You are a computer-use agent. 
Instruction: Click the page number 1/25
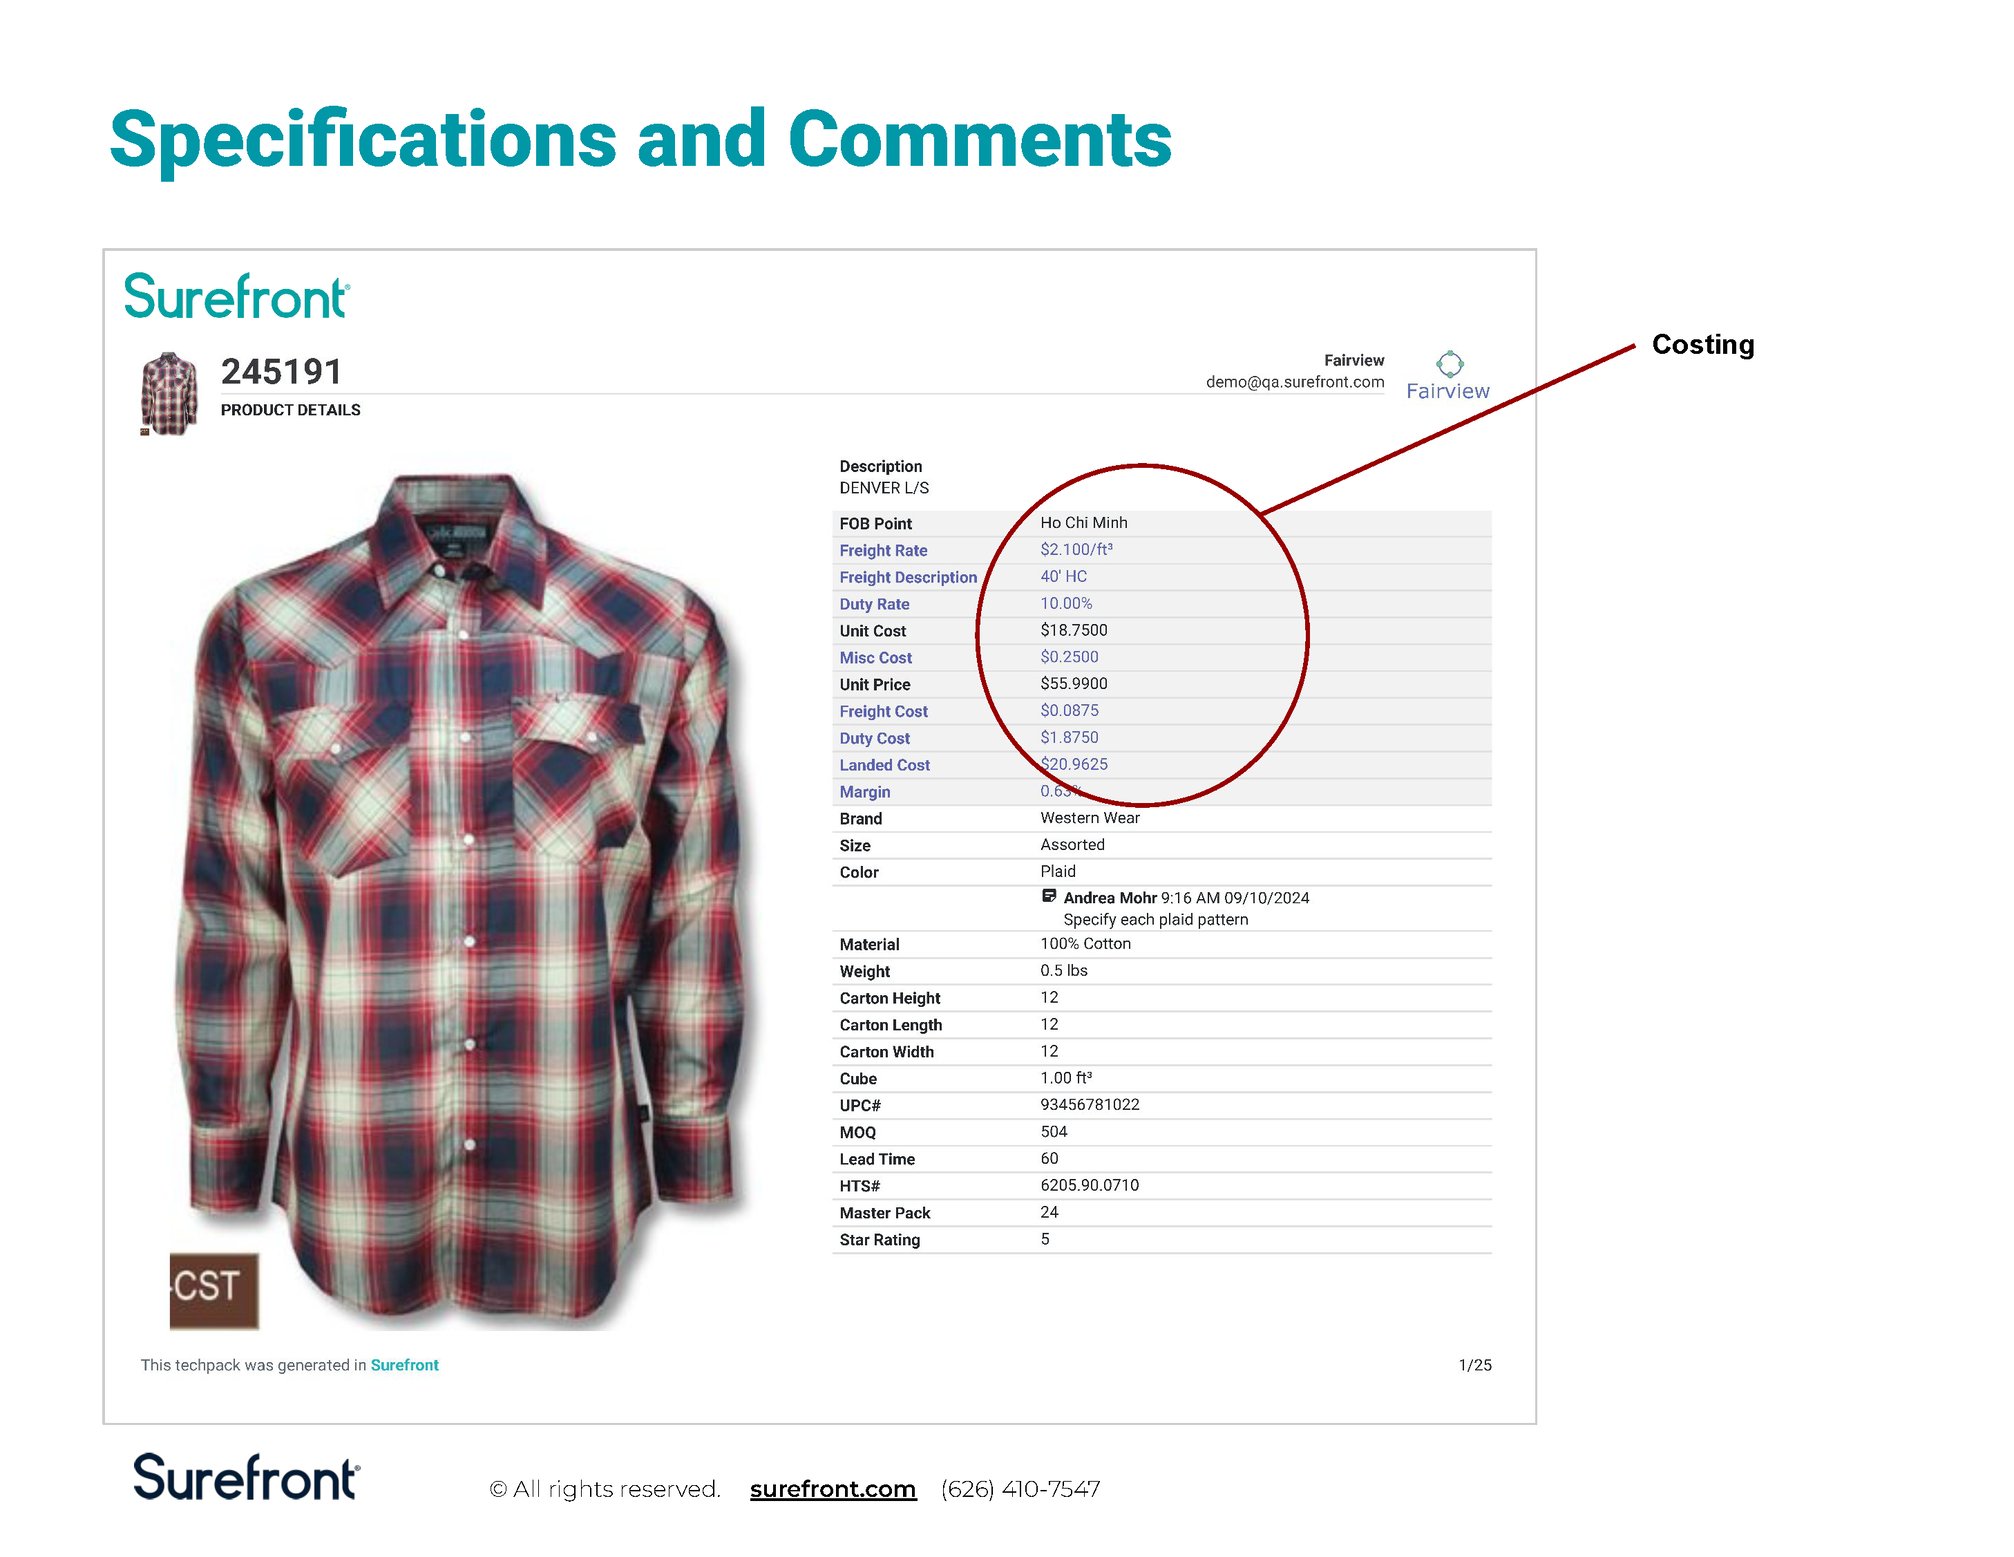coord(1474,1366)
